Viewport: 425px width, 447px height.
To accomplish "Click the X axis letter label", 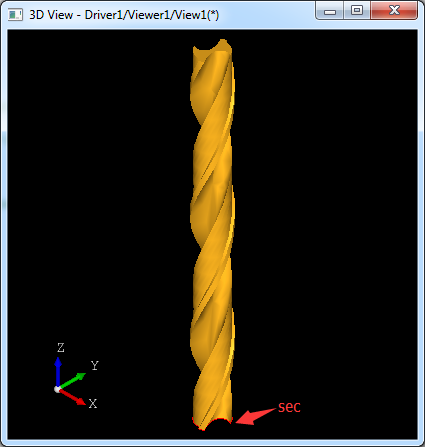I will click(x=93, y=404).
